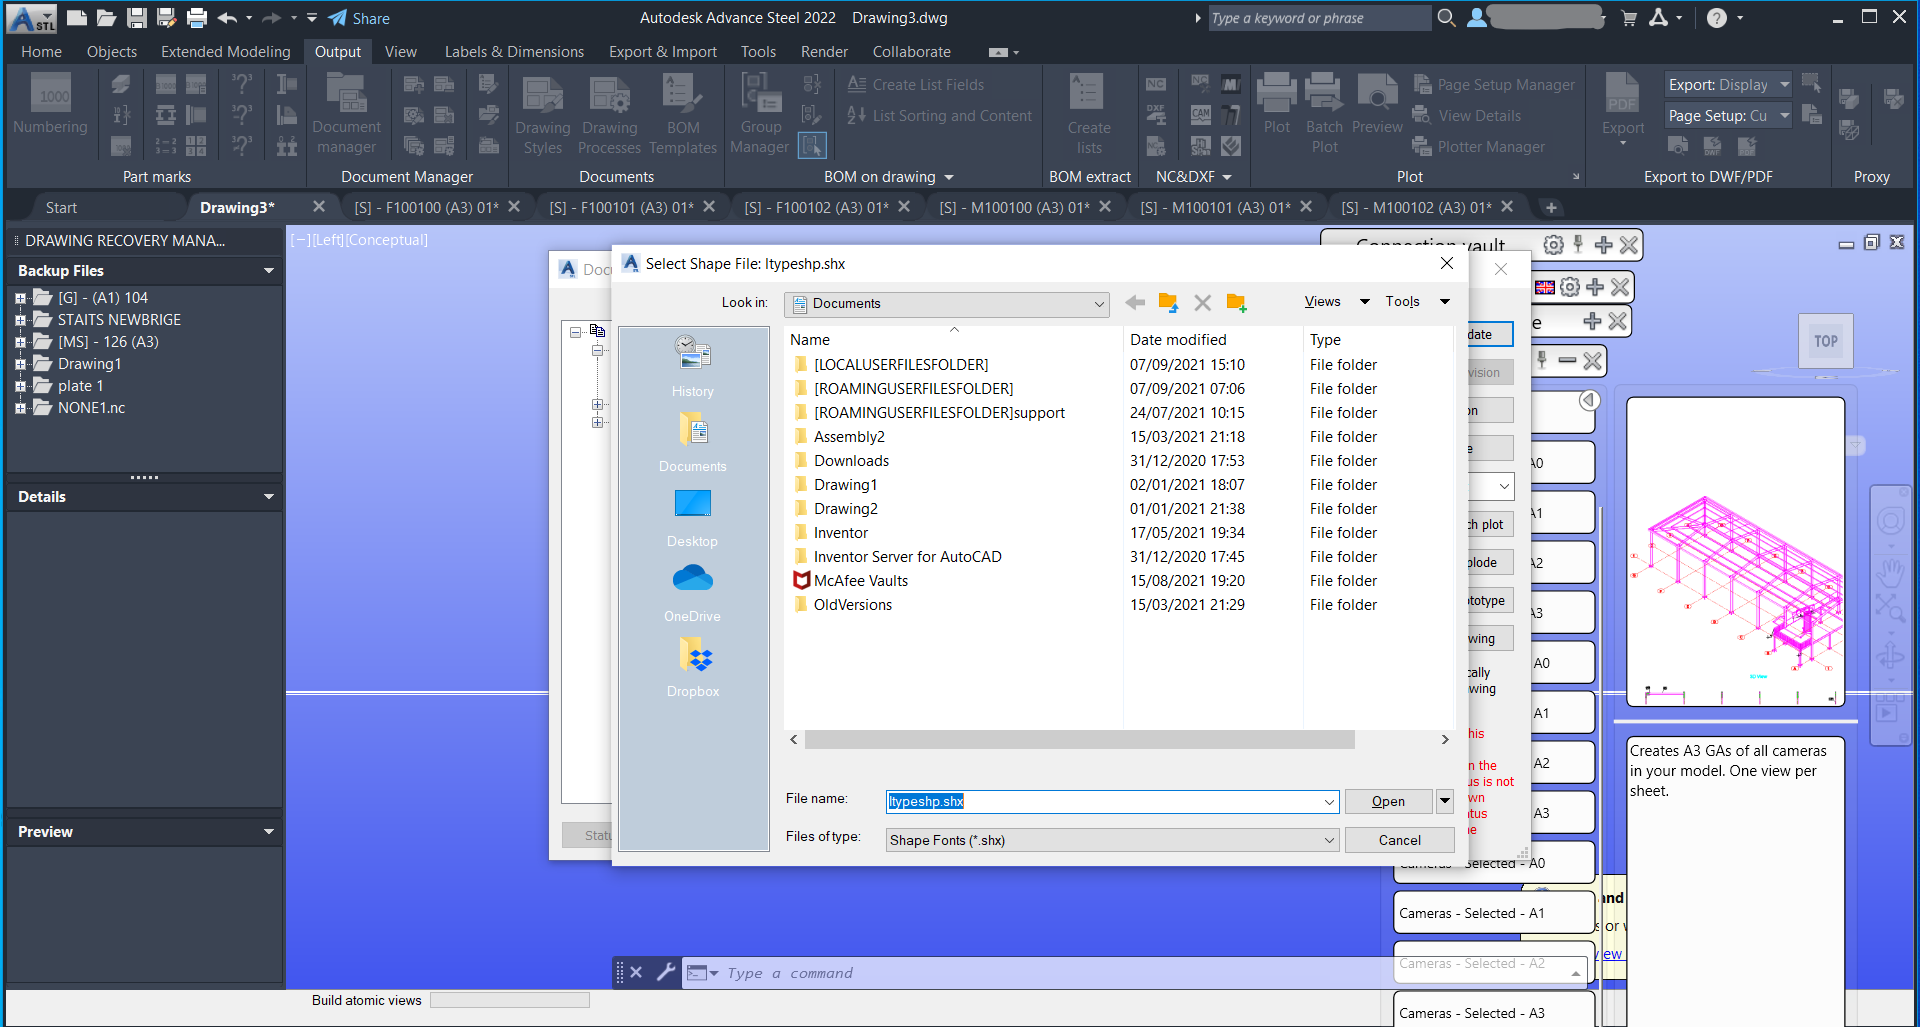1920x1027 pixels.
Task: Expand the STAITS NEWBRIGE tree node
Action: (x=20, y=320)
